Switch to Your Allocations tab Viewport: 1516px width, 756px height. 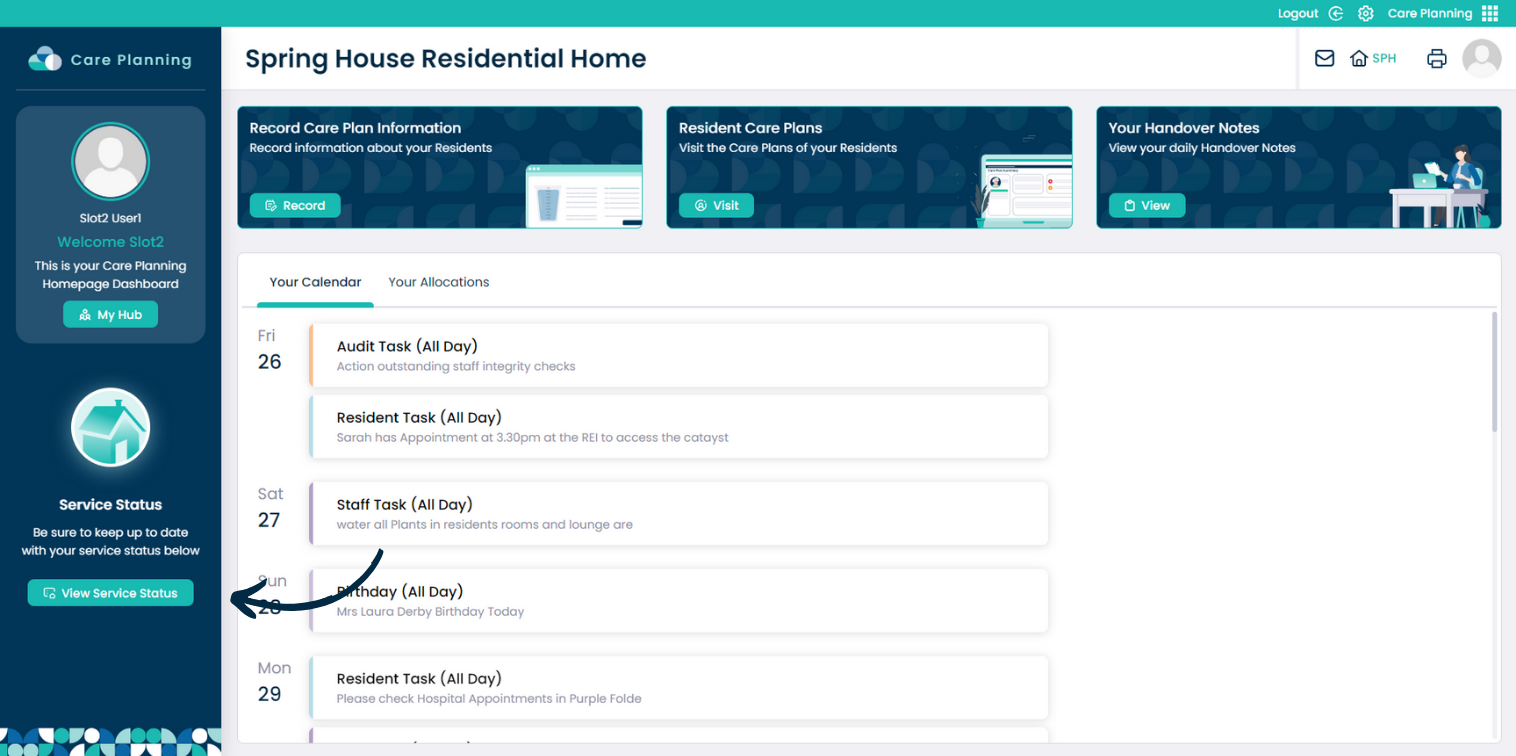(x=438, y=282)
